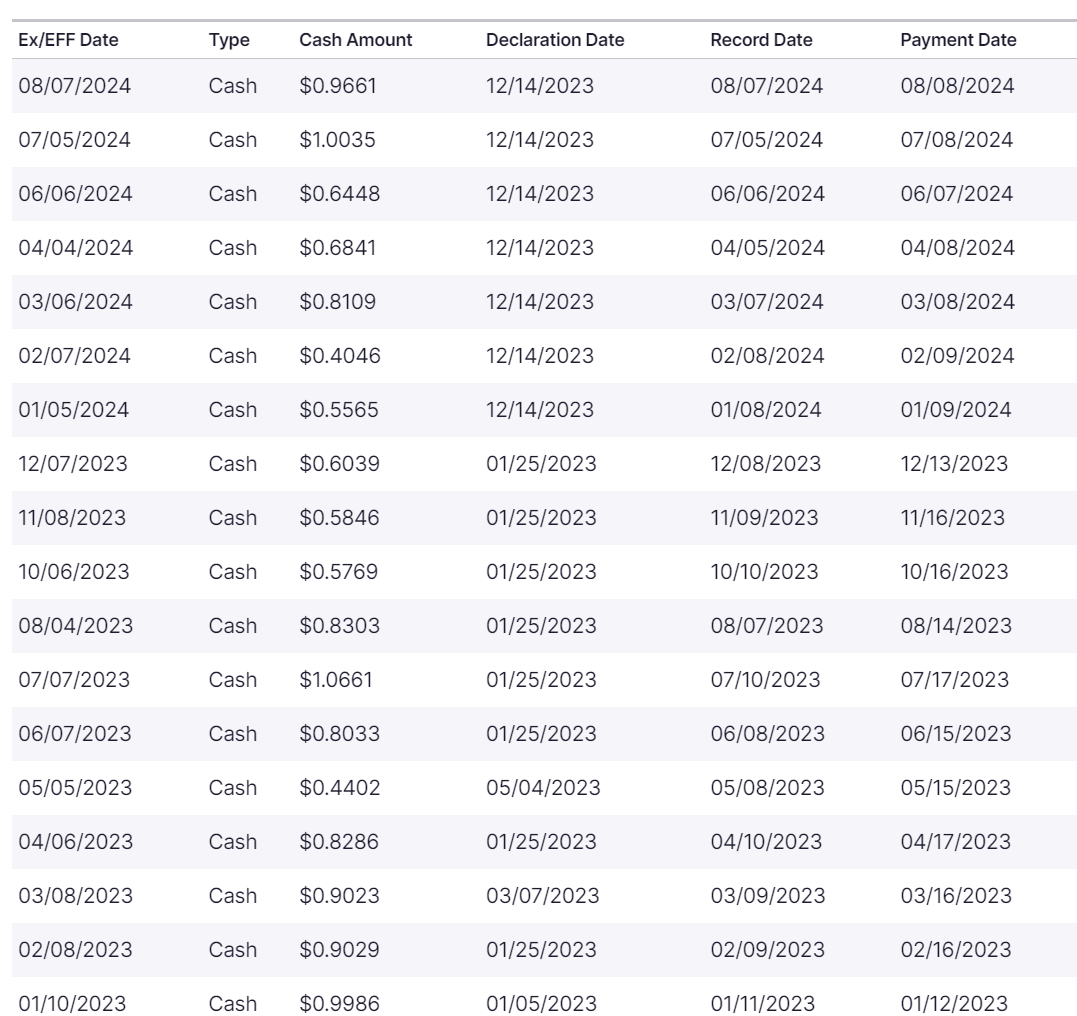Select declaration date 01/05/2023
This screenshot has width=1077, height=1016.
tap(541, 1004)
